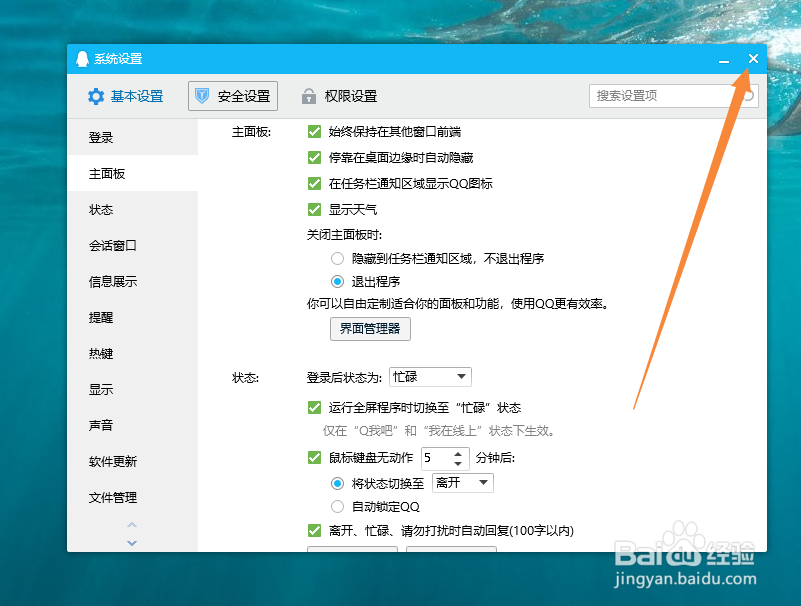Viewport: 801px width, 606px height.
Task: Select the 自动锁定QQ radio option
Action: [x=337, y=507]
